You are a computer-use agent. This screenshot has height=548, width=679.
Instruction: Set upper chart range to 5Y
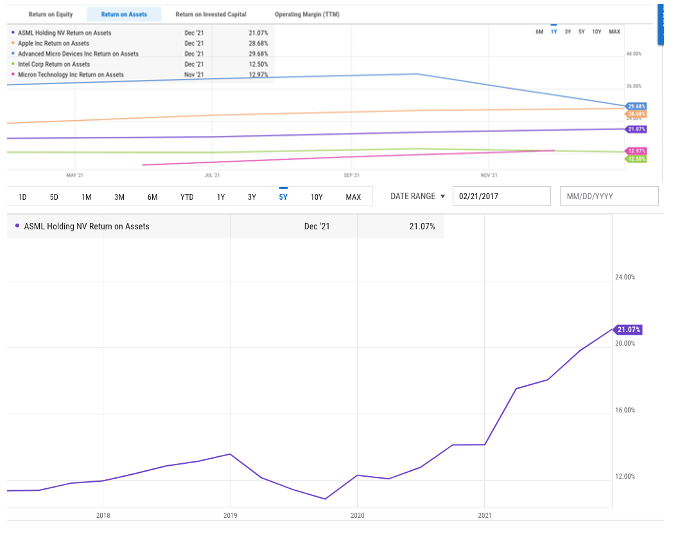(582, 32)
